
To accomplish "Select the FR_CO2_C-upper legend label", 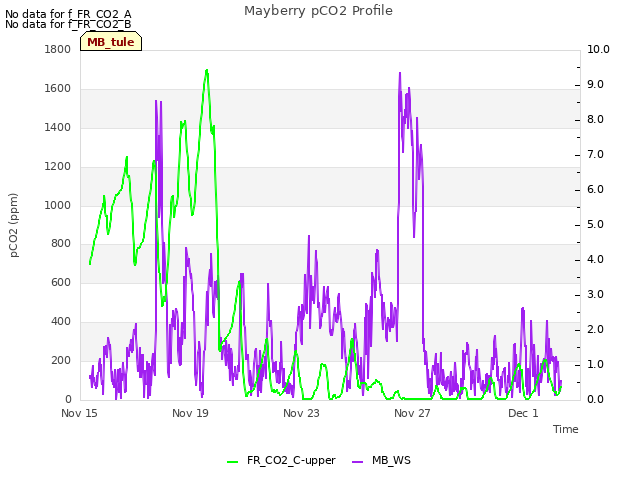I will coord(291,460).
